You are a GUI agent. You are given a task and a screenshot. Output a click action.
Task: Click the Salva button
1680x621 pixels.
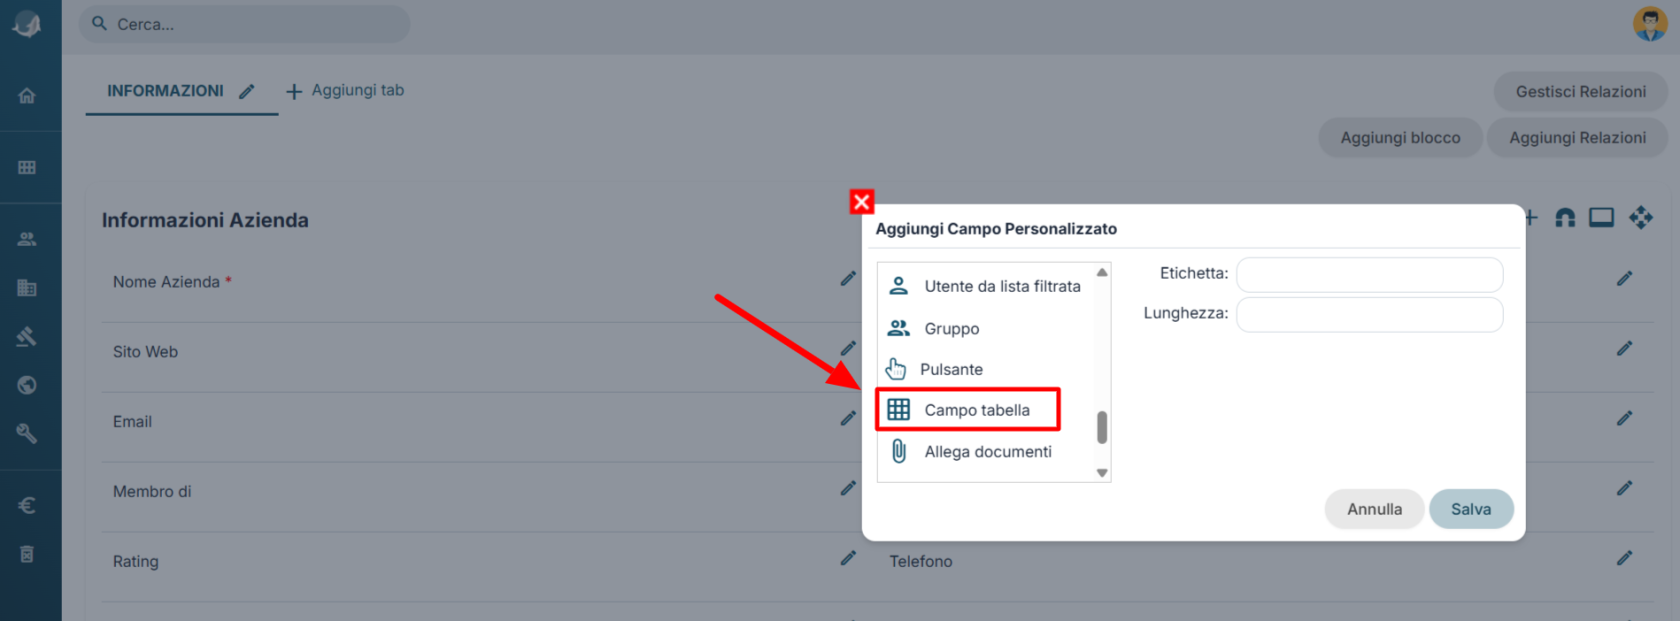coord(1471,509)
